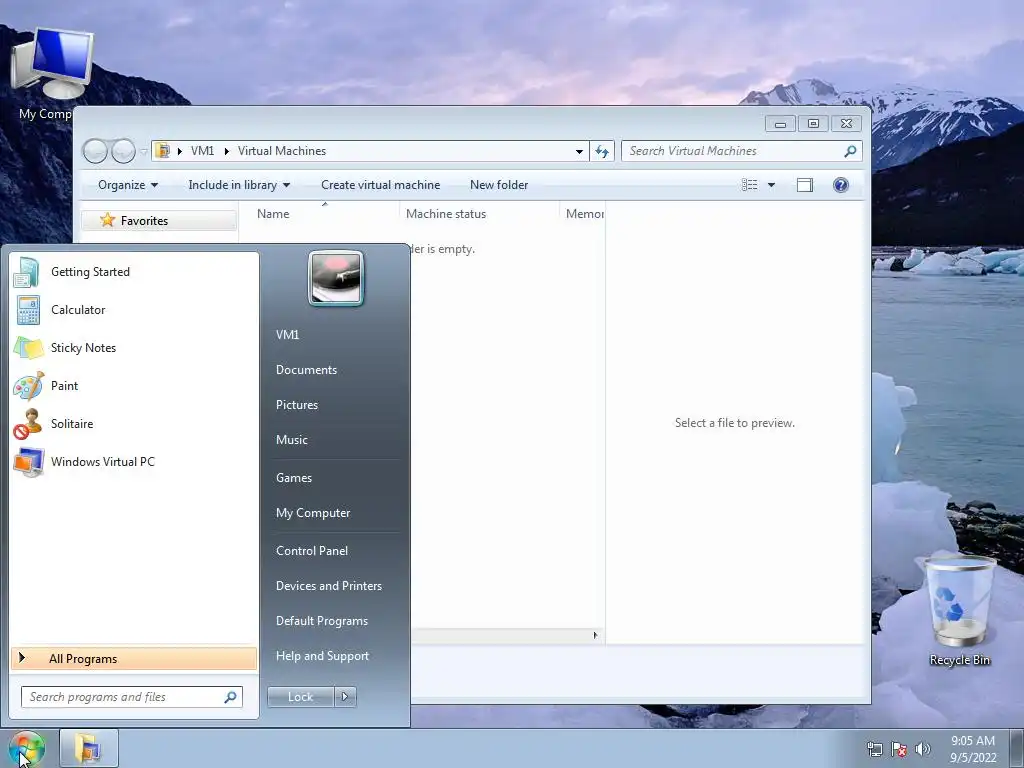Select Favorites in navigation pane
The height and width of the screenshot is (768, 1024).
tap(159, 221)
